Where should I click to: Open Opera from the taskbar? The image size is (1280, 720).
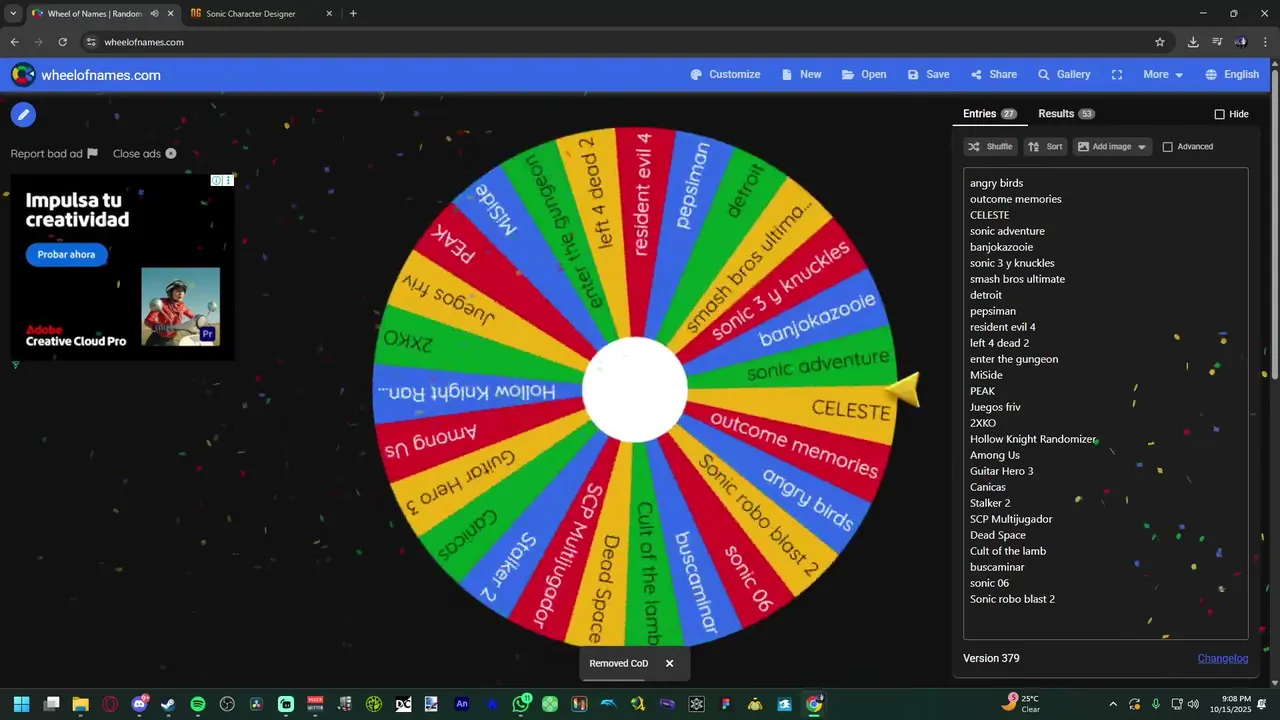pos(110,704)
